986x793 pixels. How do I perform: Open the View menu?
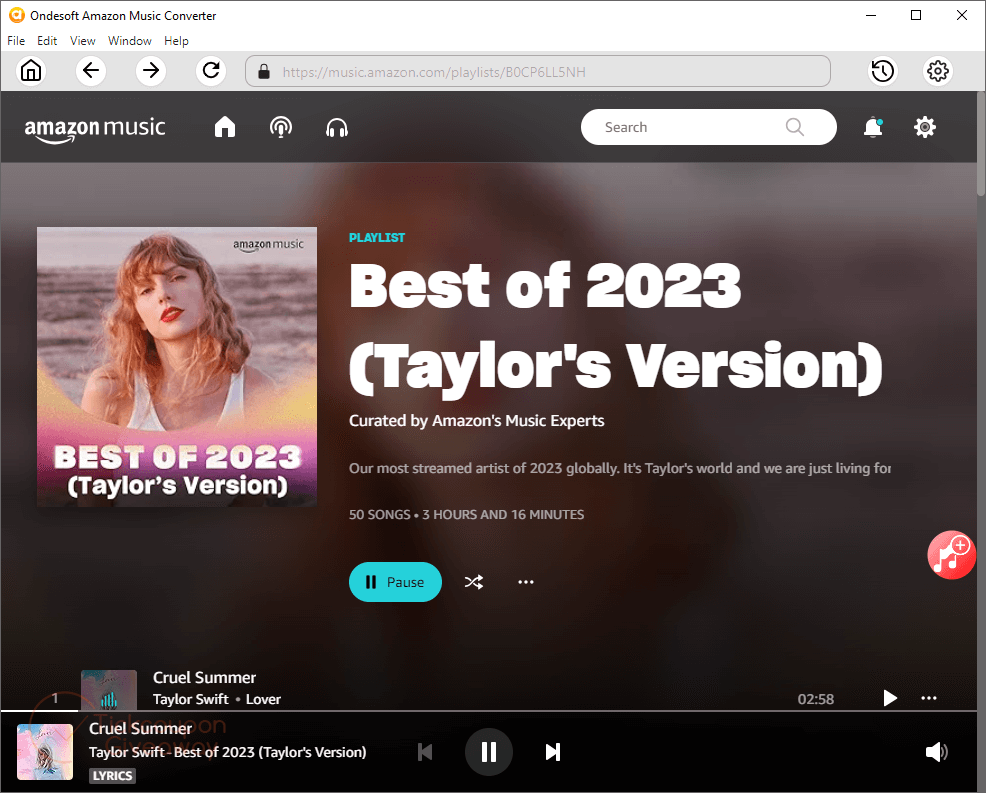(x=82, y=41)
